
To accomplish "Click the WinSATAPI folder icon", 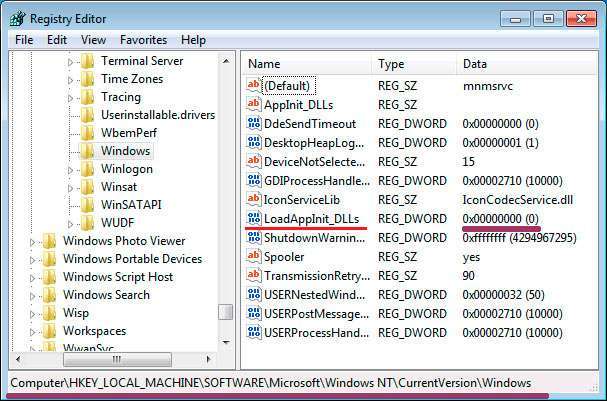I will point(87,205).
